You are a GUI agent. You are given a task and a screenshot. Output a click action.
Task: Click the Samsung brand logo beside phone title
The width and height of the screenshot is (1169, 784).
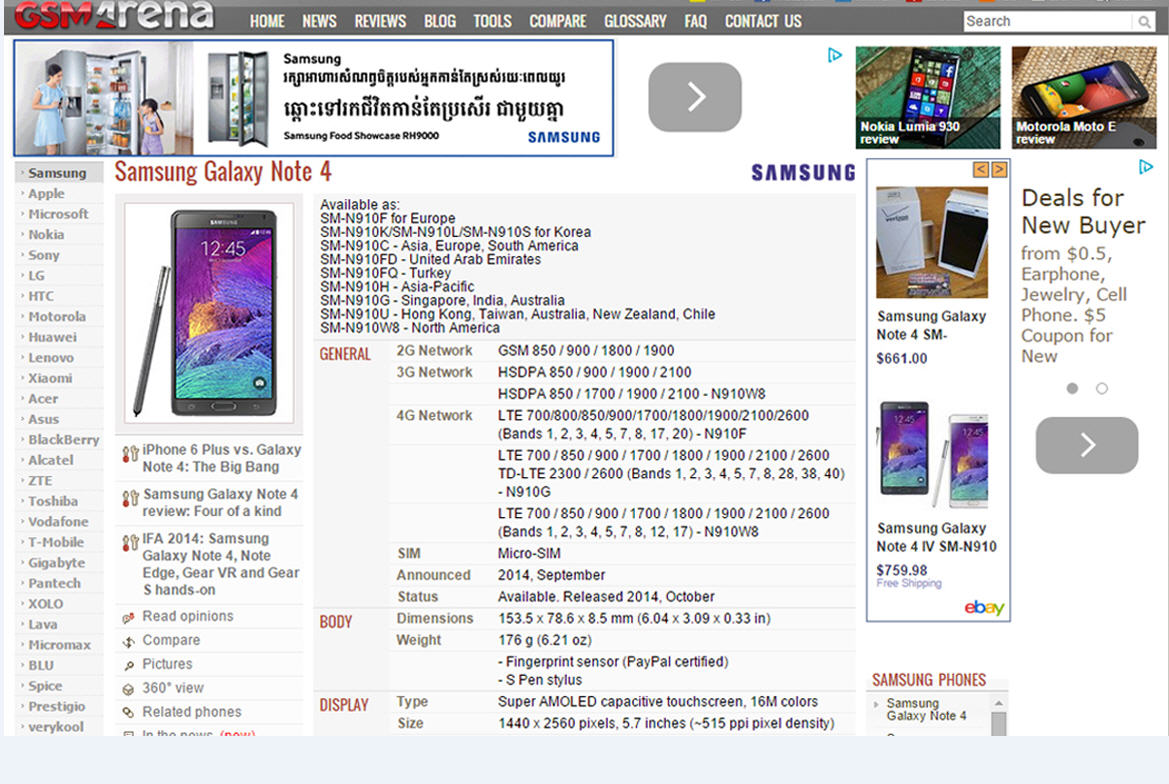tap(803, 173)
